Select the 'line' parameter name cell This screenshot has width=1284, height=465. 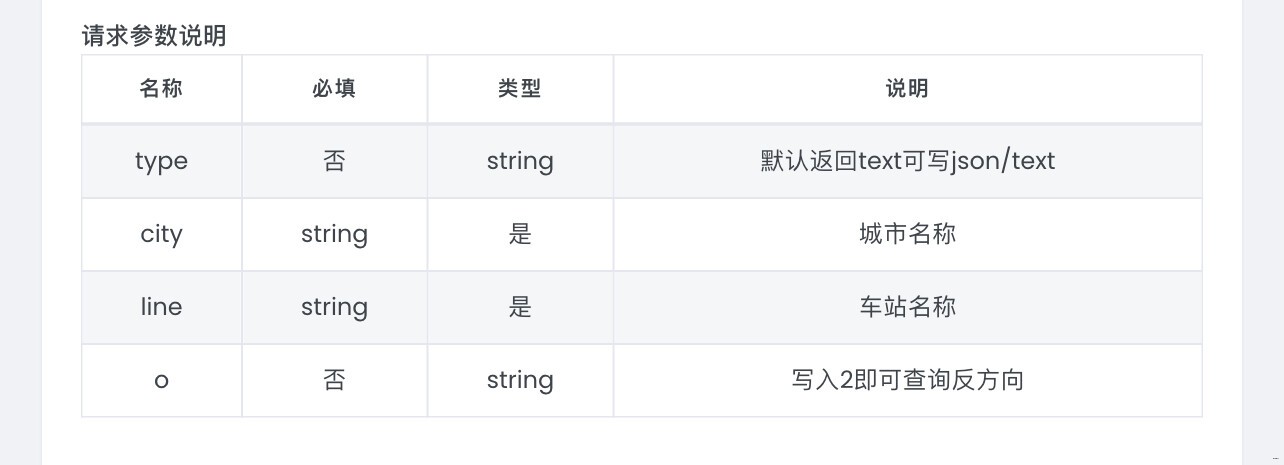tap(161, 307)
